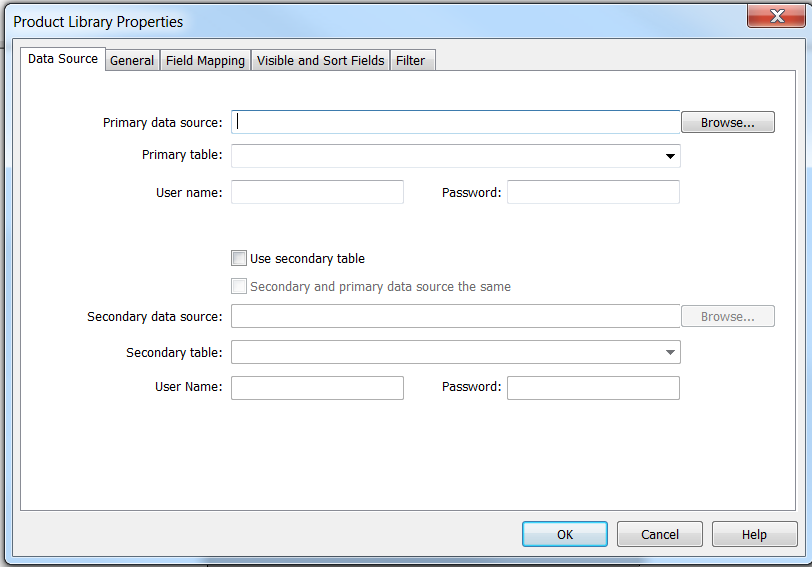
Task: Click the Data Source tab
Action: pyautogui.click(x=63, y=59)
